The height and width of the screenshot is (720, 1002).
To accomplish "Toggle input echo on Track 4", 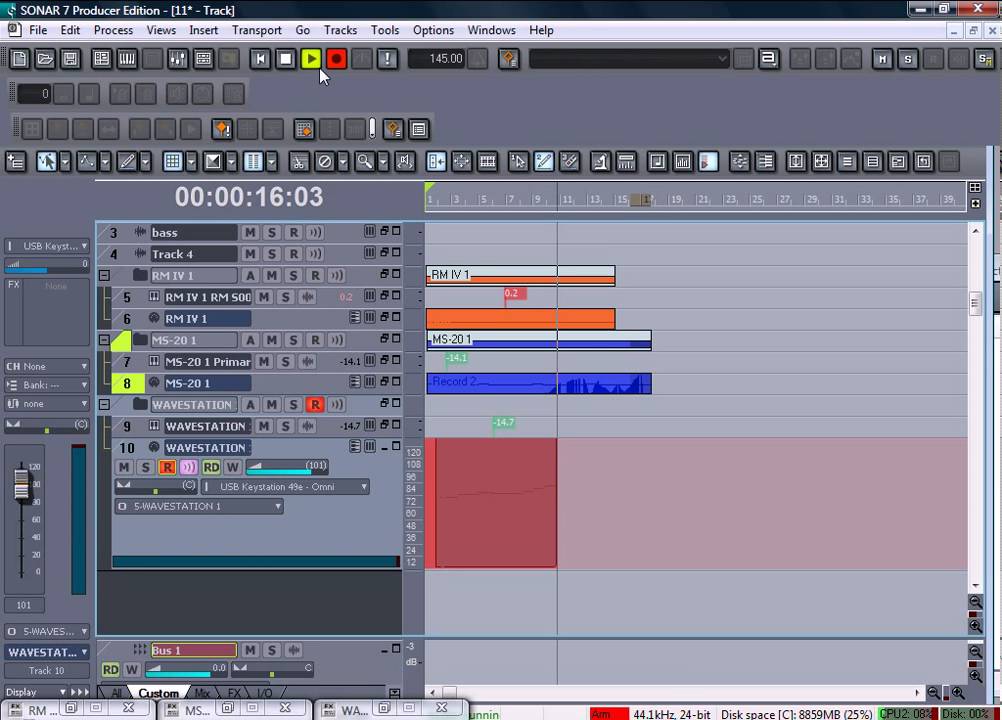I will tap(315, 254).
